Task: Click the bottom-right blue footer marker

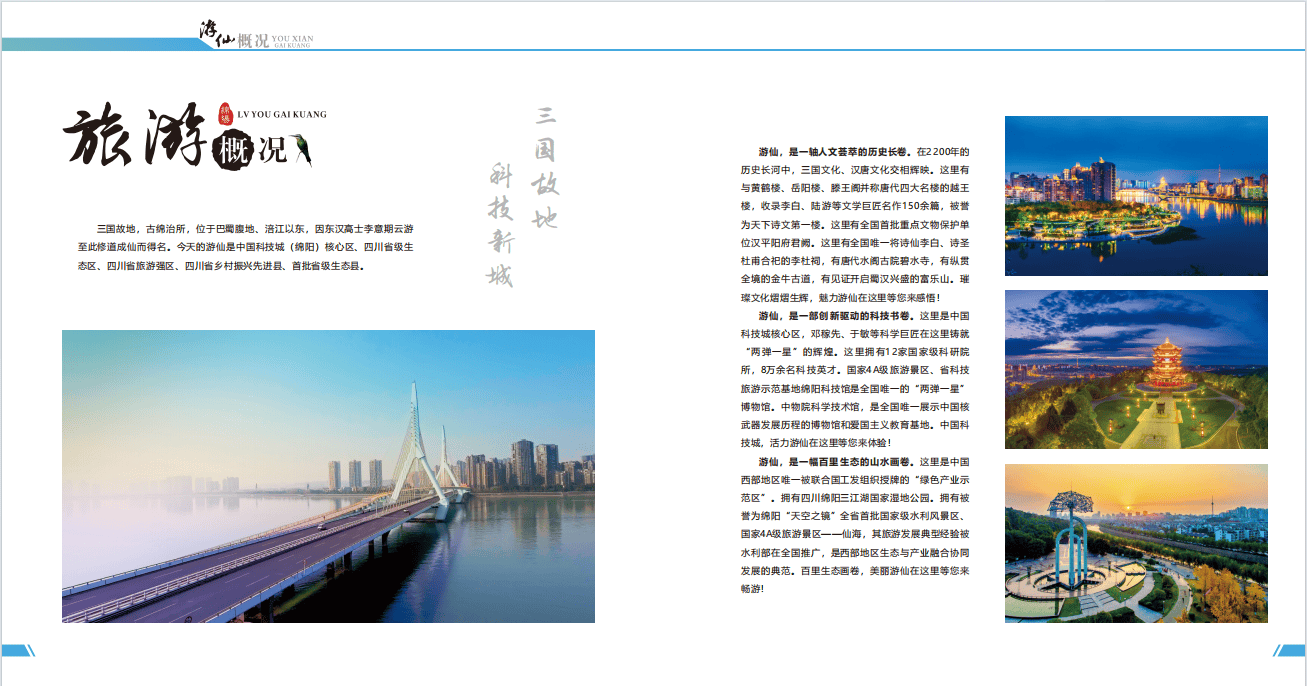Action: tap(1289, 651)
